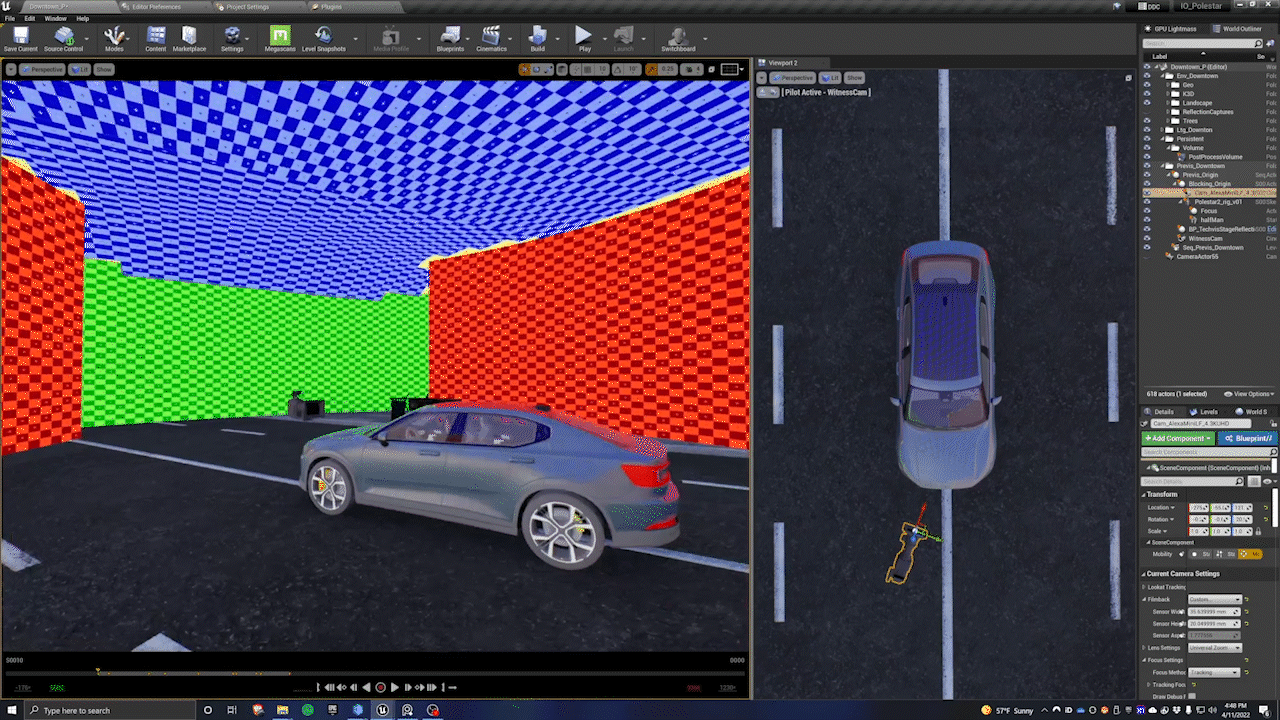Collapse the Transform section
The width and height of the screenshot is (1280, 720).
[x=1144, y=494]
